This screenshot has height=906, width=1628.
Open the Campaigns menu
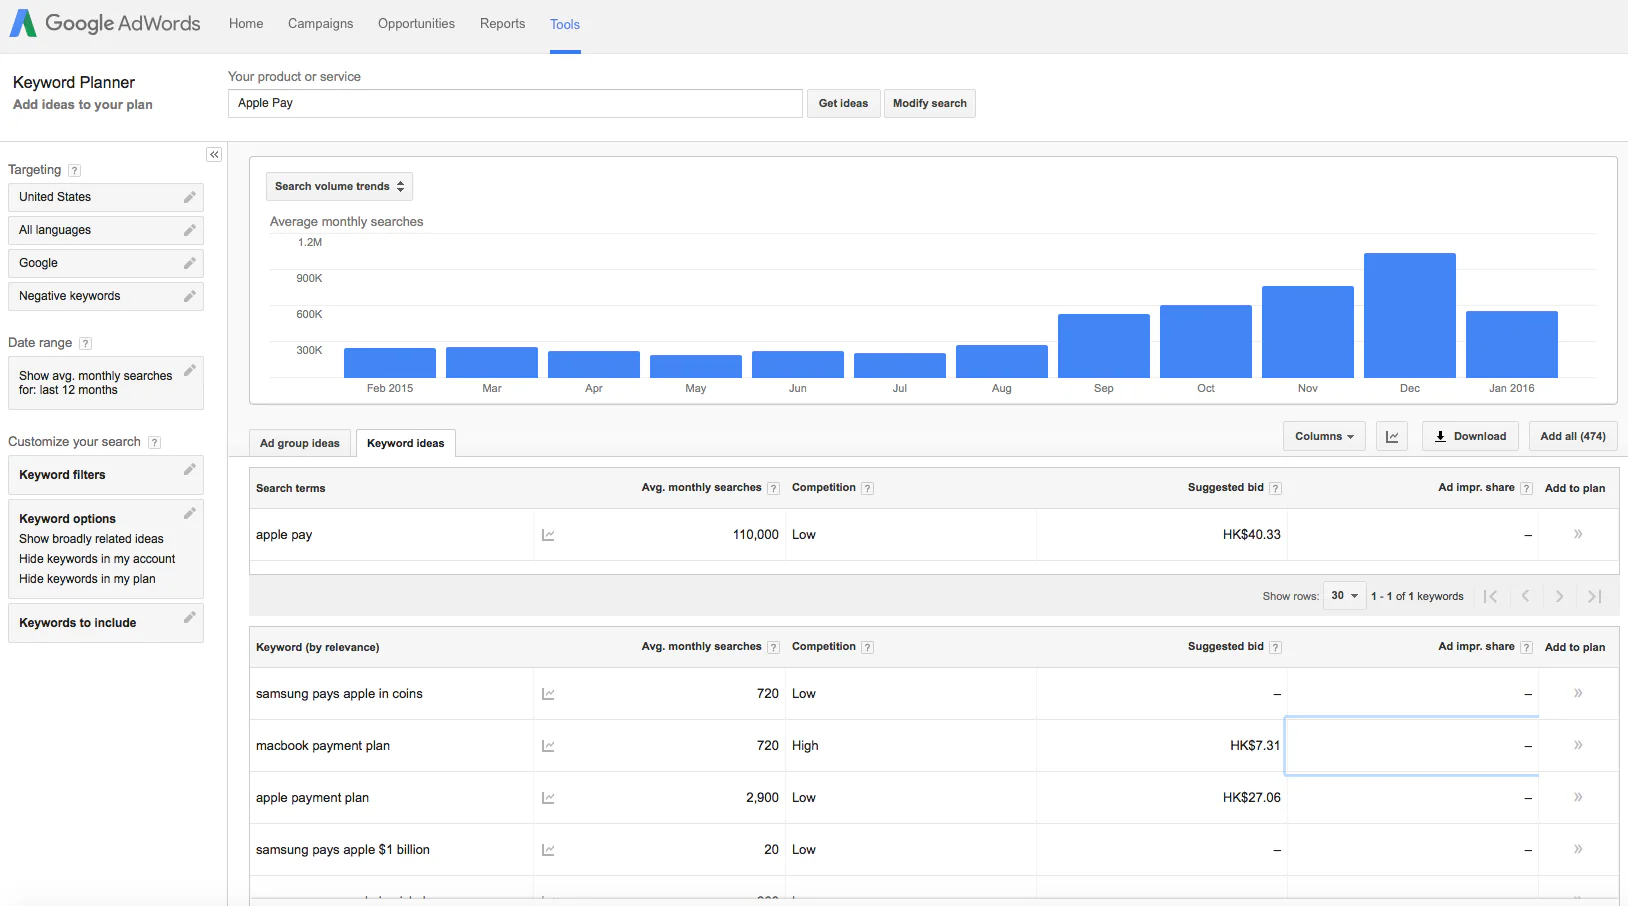[320, 24]
